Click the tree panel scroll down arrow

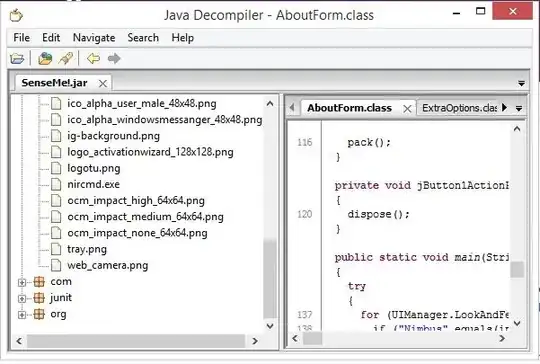pos(270,325)
